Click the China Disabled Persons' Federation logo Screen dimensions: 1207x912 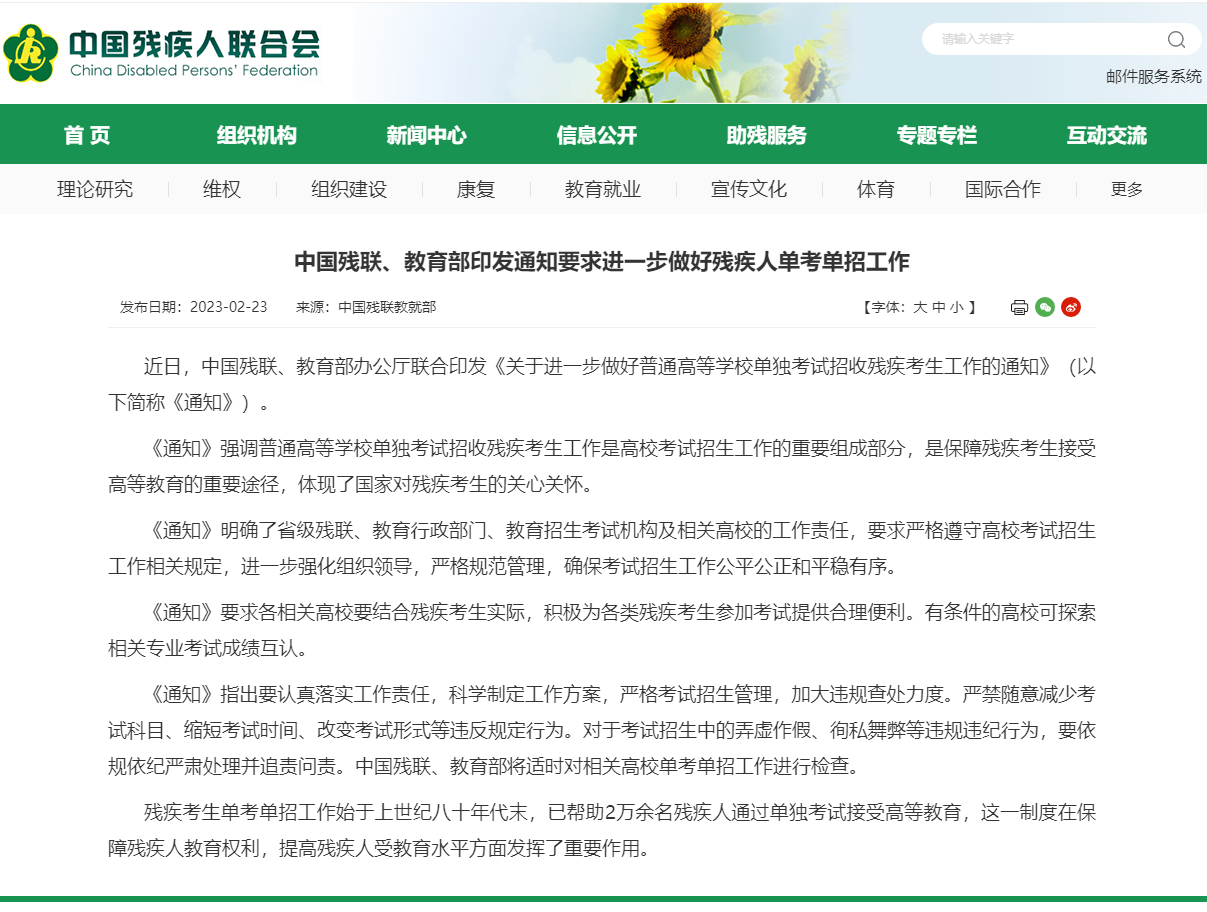coord(162,53)
